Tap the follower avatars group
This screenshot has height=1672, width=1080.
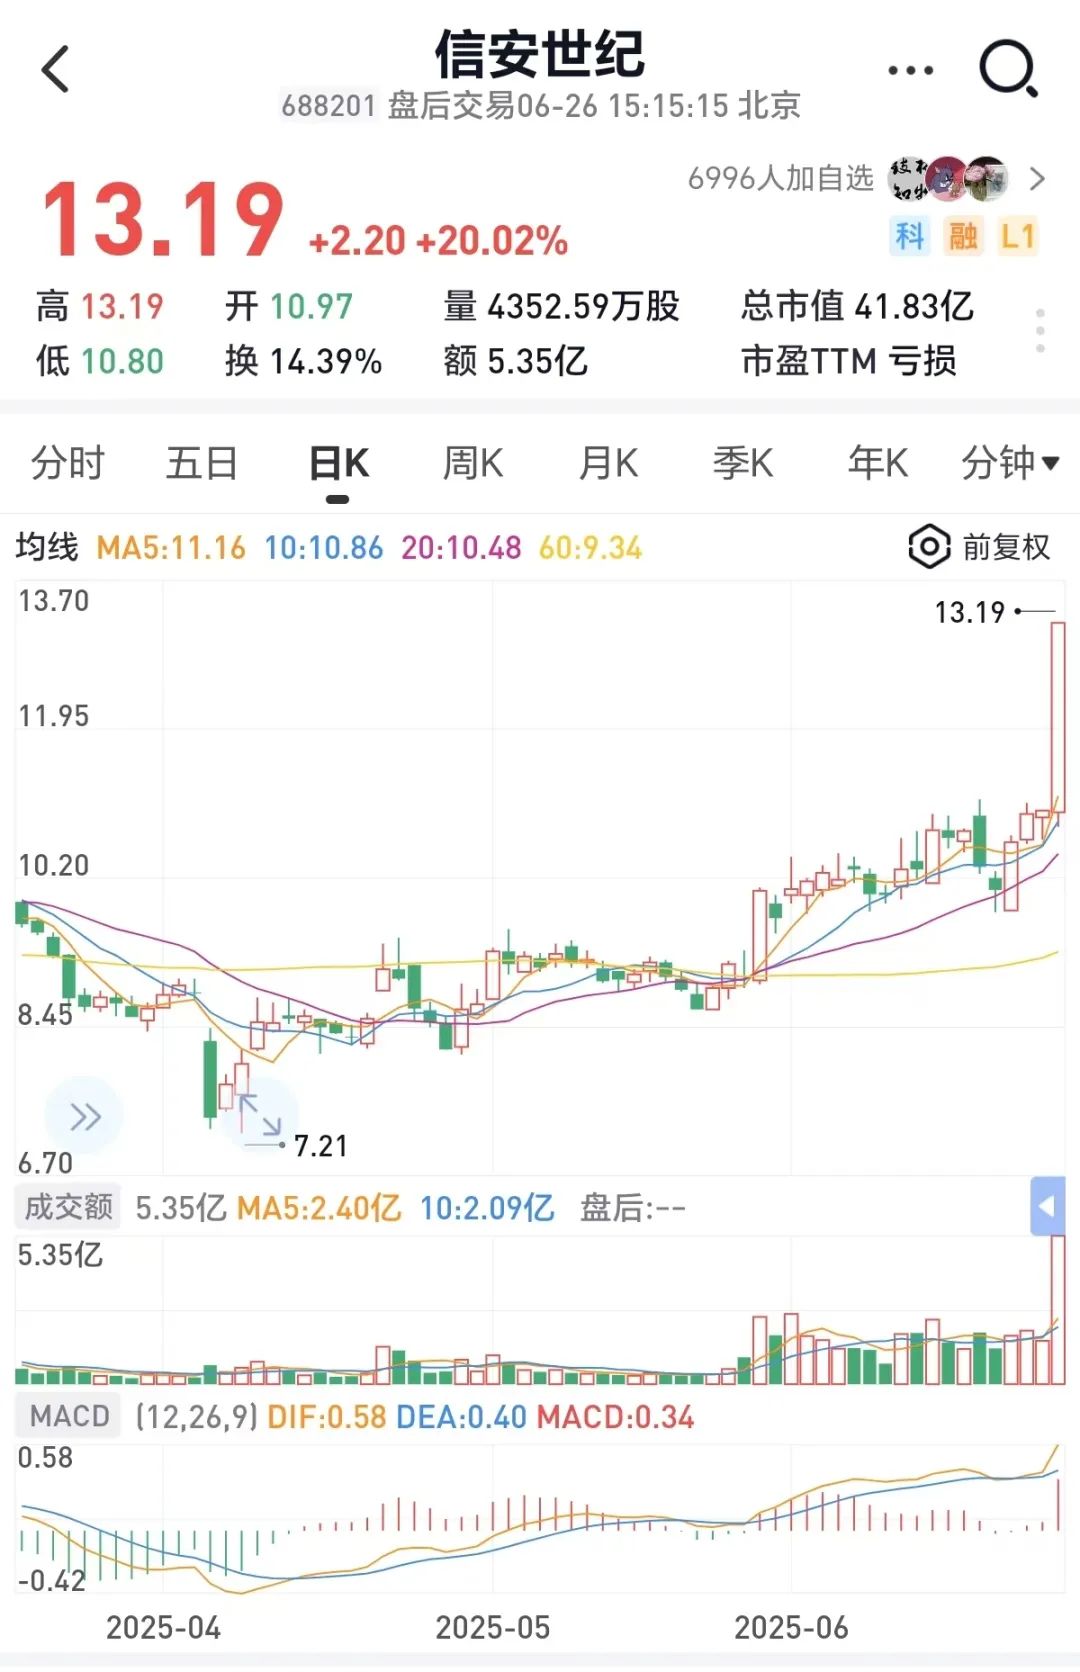pos(949,179)
